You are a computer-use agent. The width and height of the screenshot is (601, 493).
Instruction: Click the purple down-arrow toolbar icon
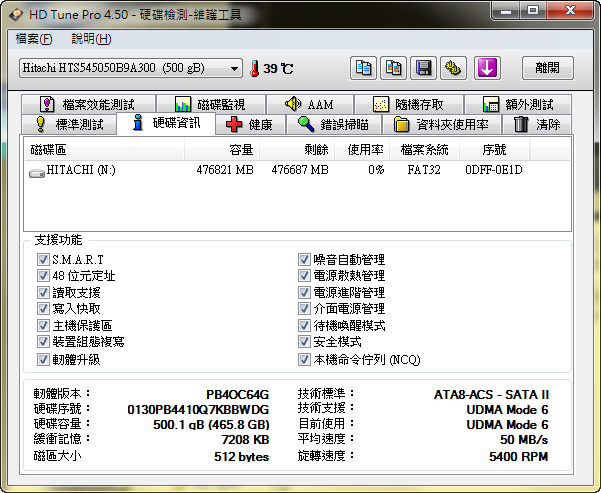tap(487, 68)
